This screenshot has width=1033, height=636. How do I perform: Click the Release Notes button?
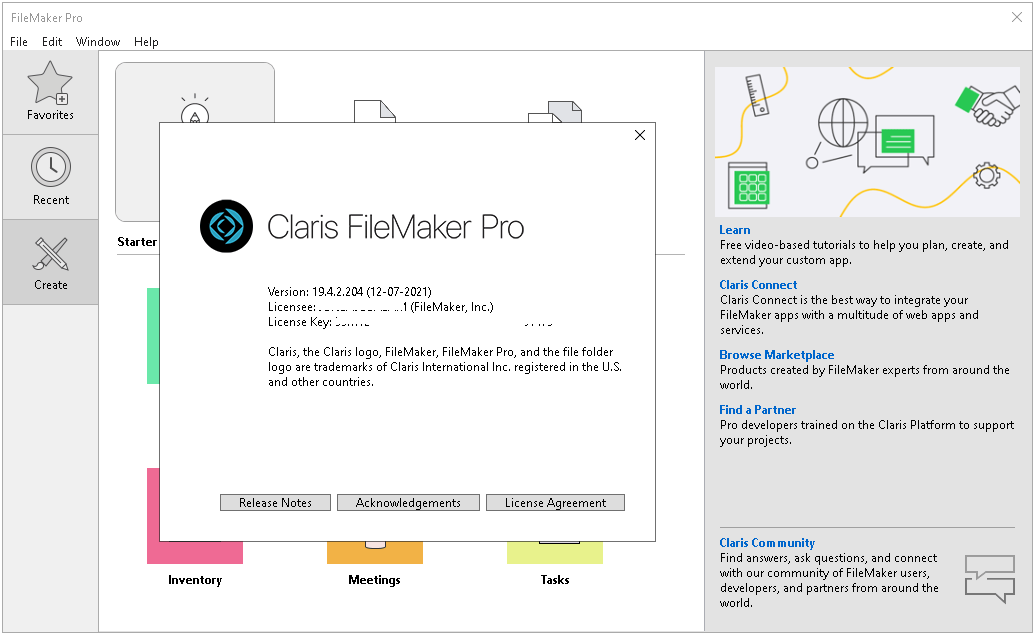[x=275, y=503]
